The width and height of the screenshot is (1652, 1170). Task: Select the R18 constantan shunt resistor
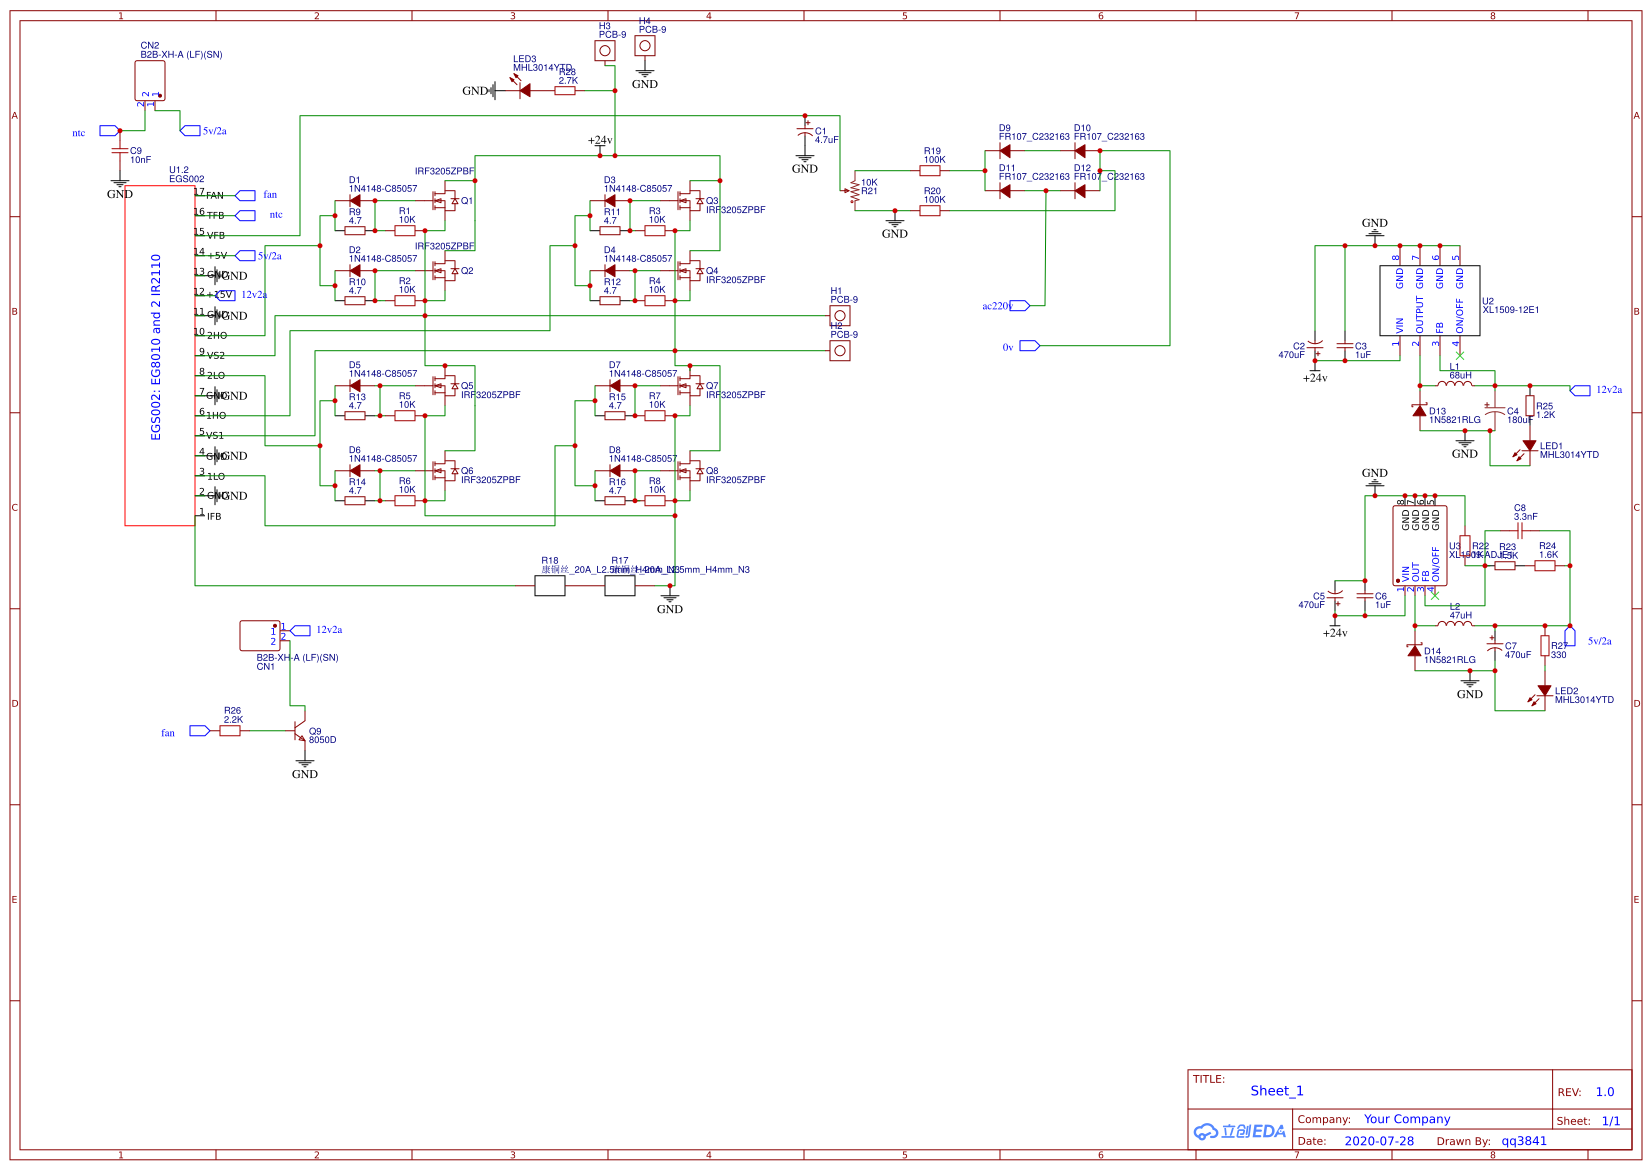pos(550,586)
